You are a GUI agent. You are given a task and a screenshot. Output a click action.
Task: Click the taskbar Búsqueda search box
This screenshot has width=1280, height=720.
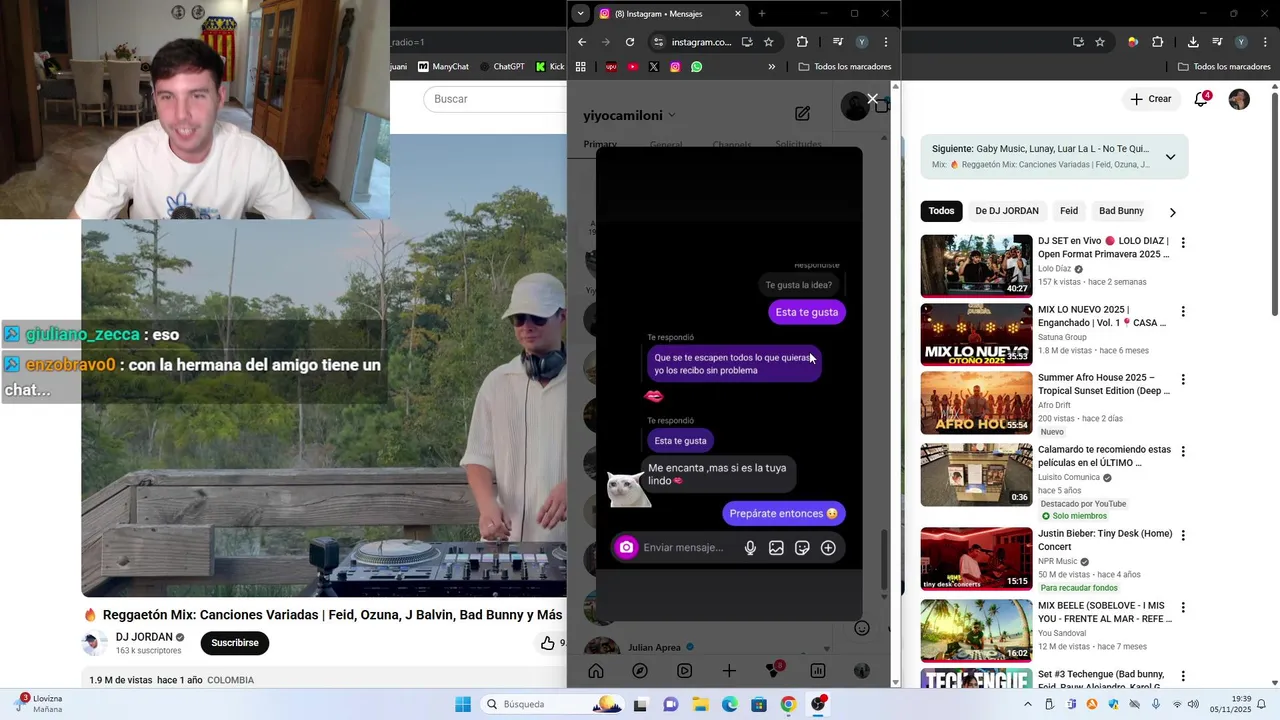(552, 705)
